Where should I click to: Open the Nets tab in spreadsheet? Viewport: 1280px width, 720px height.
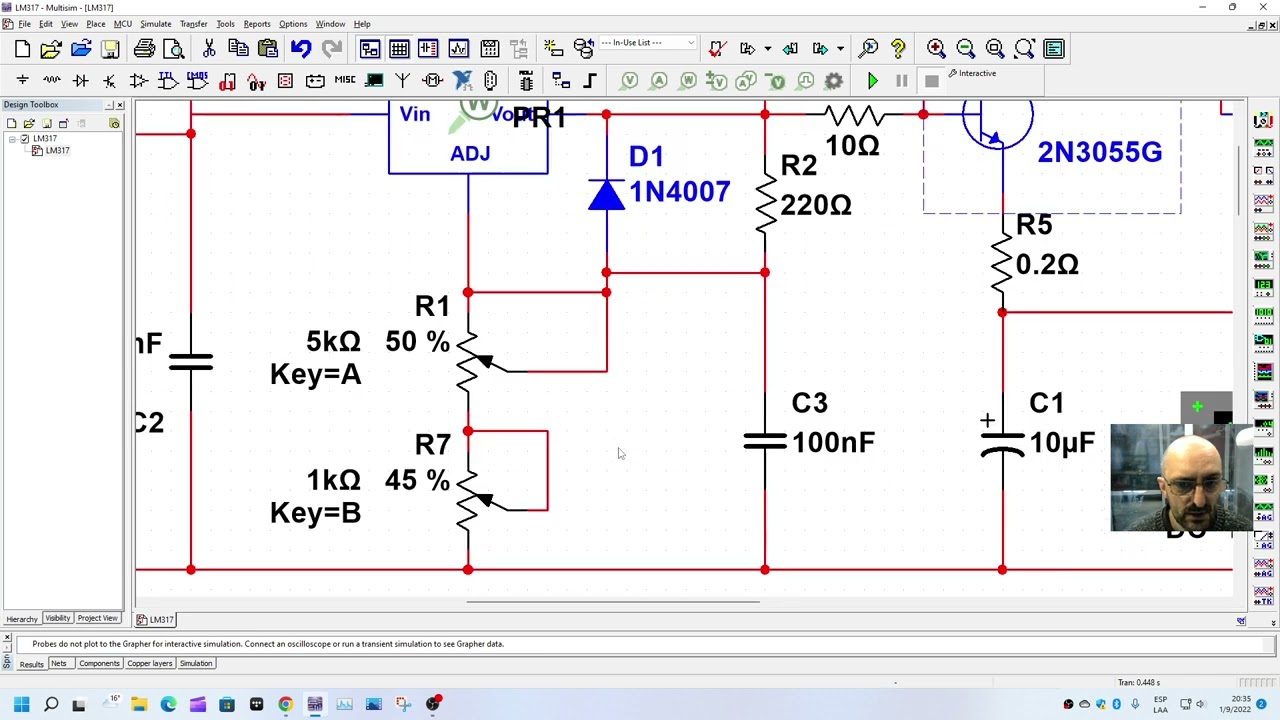(59, 664)
